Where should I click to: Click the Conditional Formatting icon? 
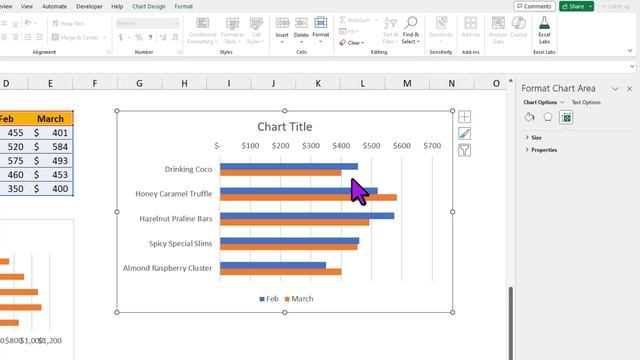click(202, 23)
